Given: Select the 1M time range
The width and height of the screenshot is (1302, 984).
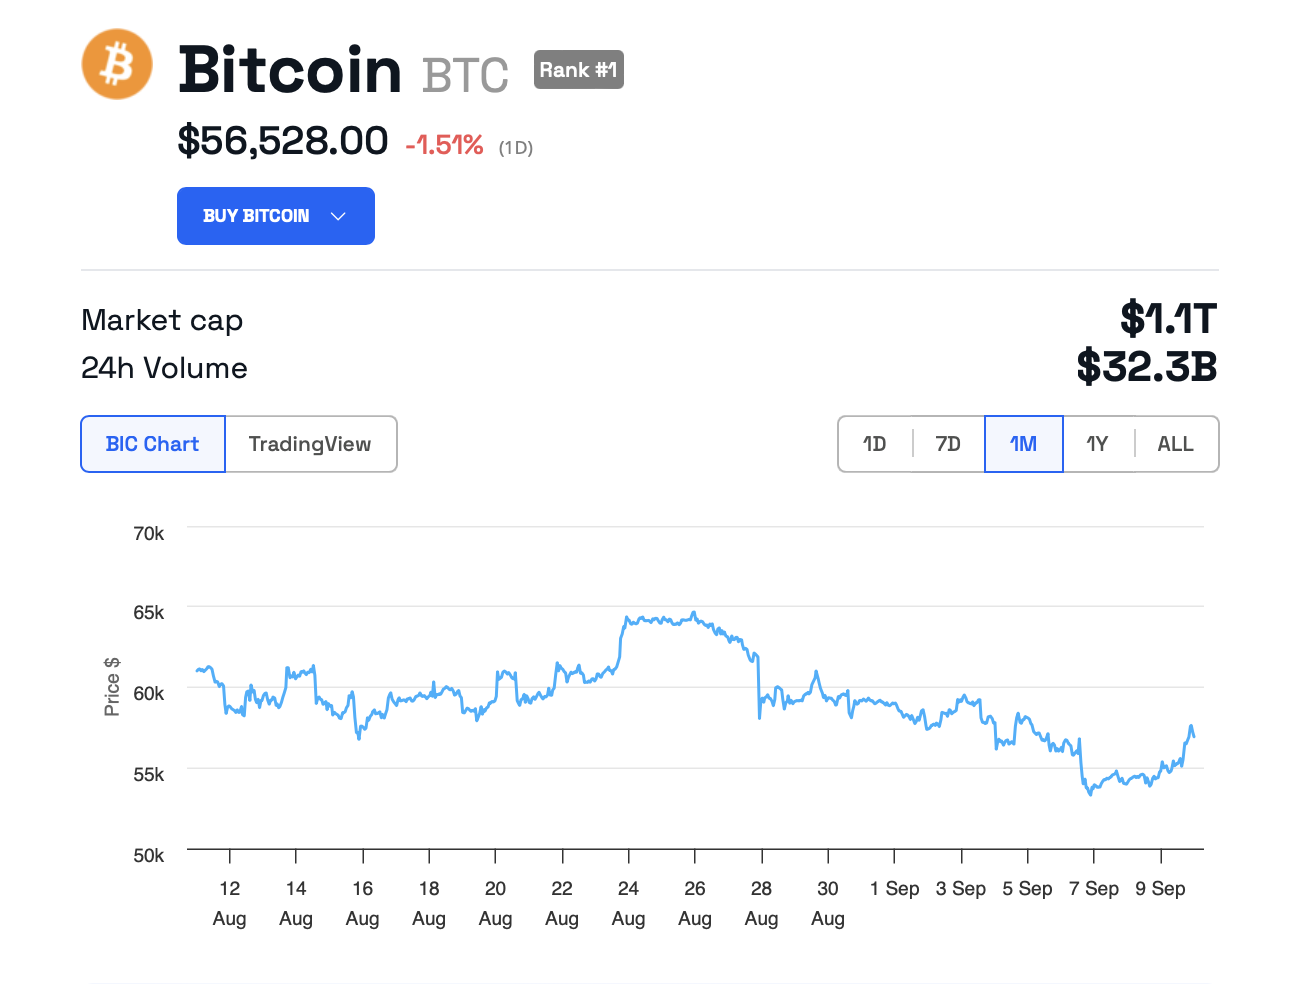Looking at the screenshot, I should click(1023, 444).
